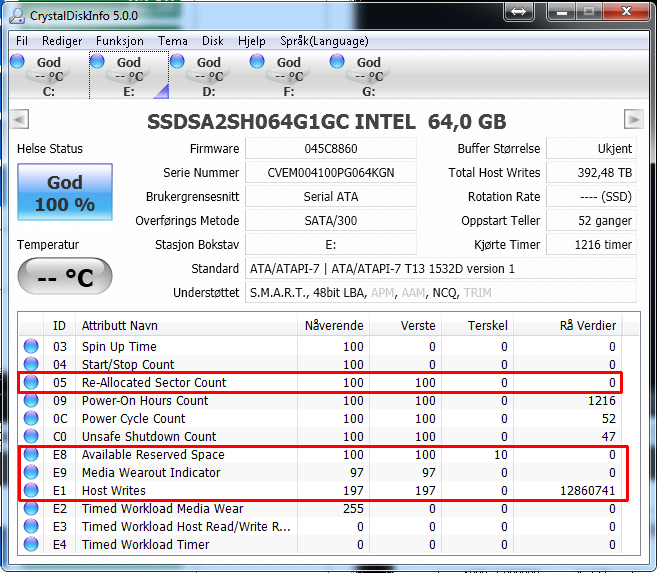This screenshot has width=657, height=573.
Task: Click the Firmware field 045C8860
Action: click(331, 149)
